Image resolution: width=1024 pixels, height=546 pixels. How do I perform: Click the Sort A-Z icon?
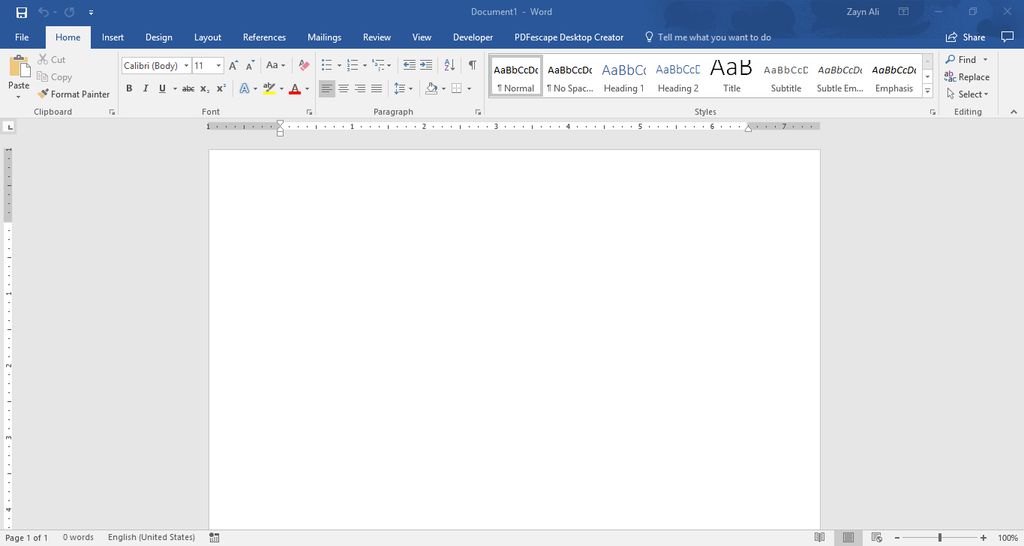[449, 65]
